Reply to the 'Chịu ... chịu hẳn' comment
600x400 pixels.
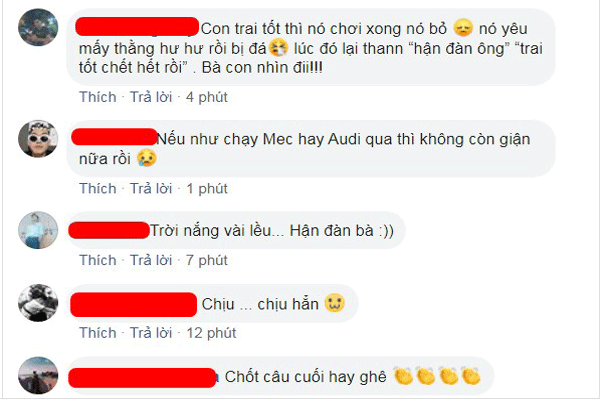pyautogui.click(x=151, y=333)
